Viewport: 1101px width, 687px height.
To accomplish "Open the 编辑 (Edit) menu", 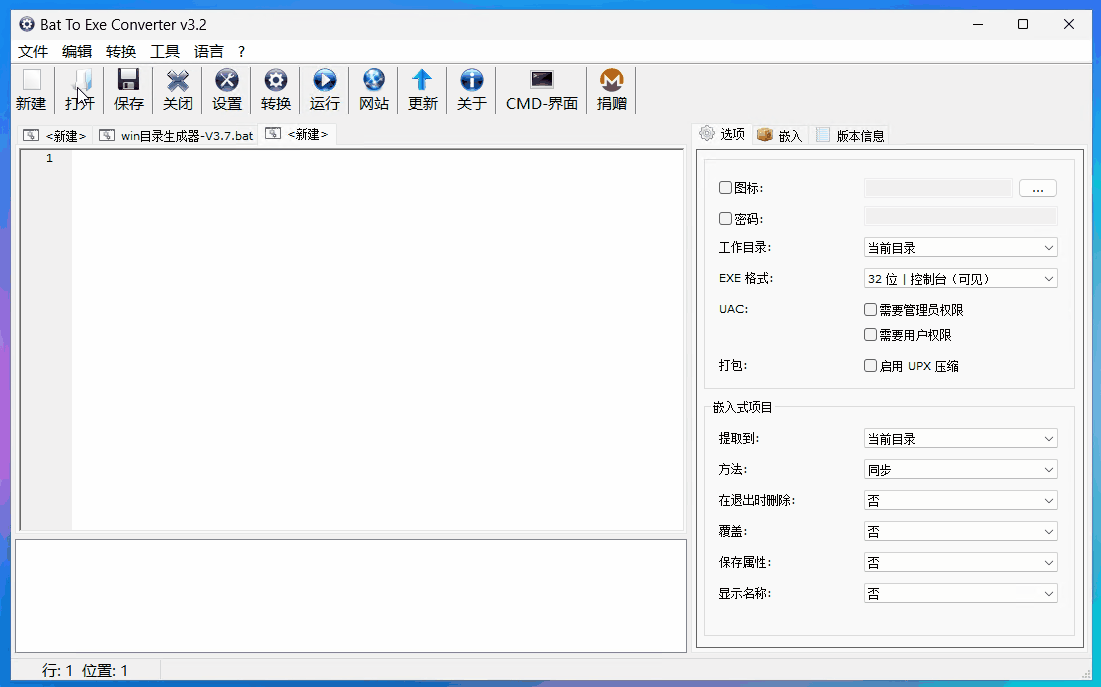I will (77, 51).
